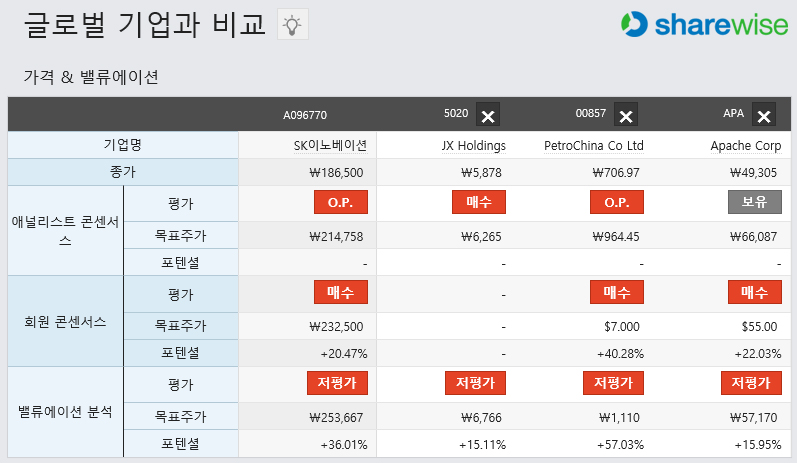This screenshot has width=797, height=463.
Task: Click the member consensus 매수 badge for SK이노베이션
Action: (x=341, y=292)
